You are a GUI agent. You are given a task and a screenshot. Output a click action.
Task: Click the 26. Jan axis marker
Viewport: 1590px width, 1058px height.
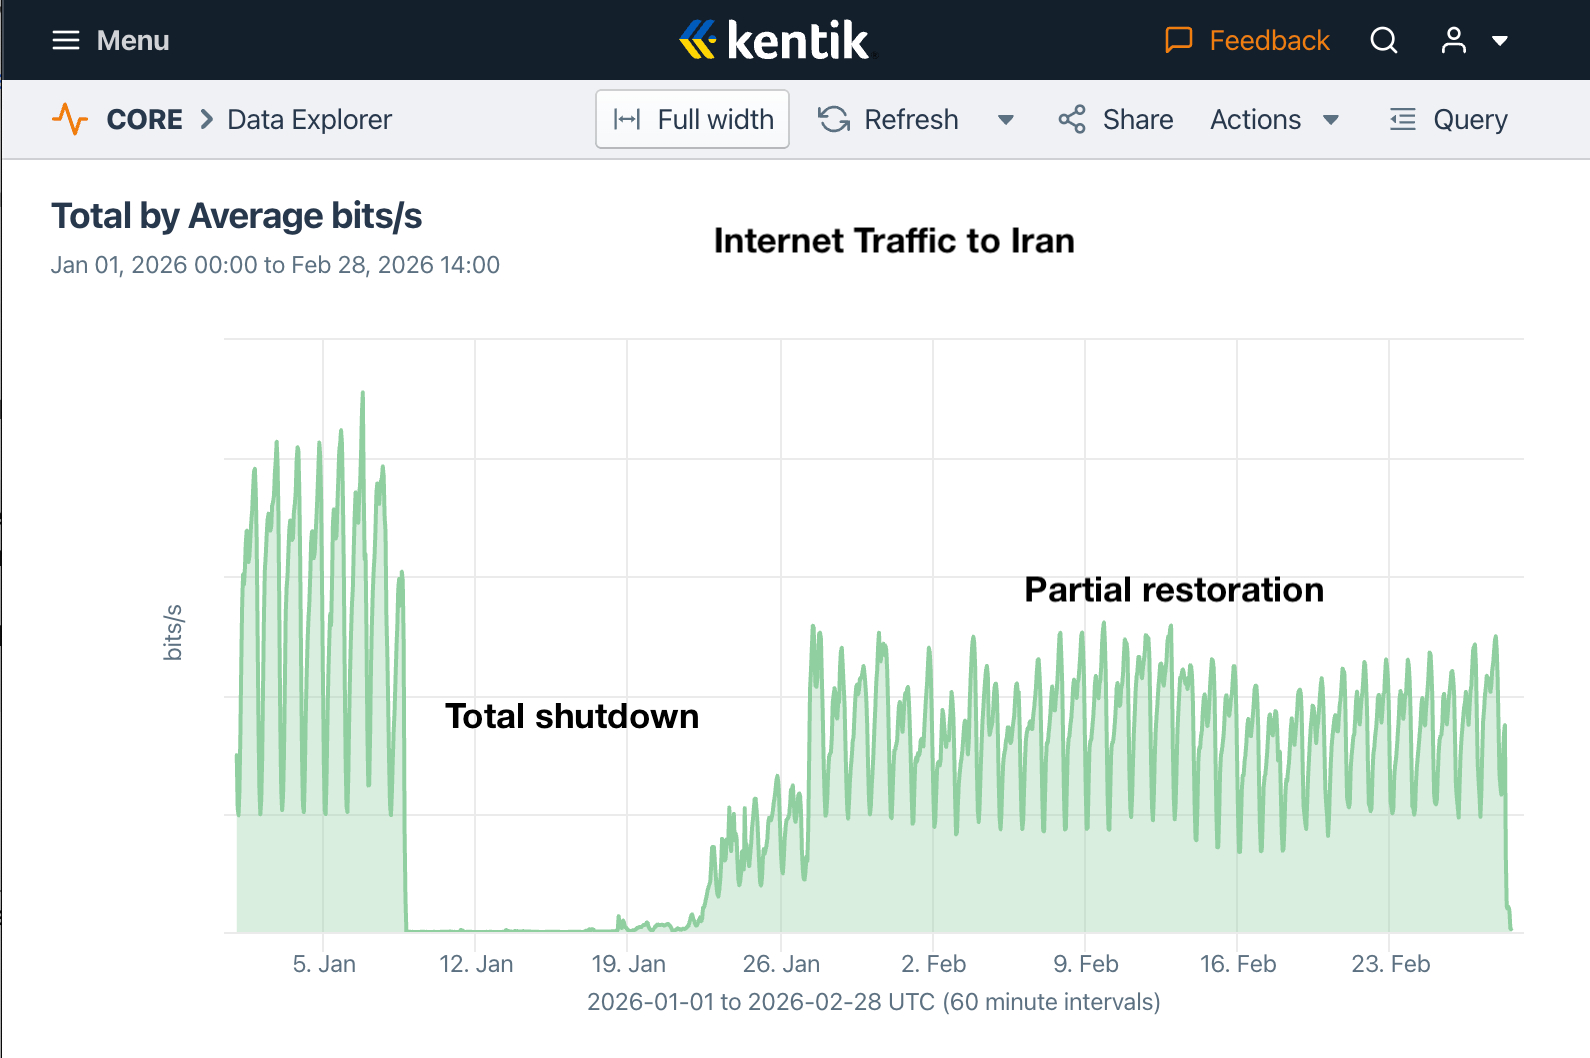(x=781, y=964)
